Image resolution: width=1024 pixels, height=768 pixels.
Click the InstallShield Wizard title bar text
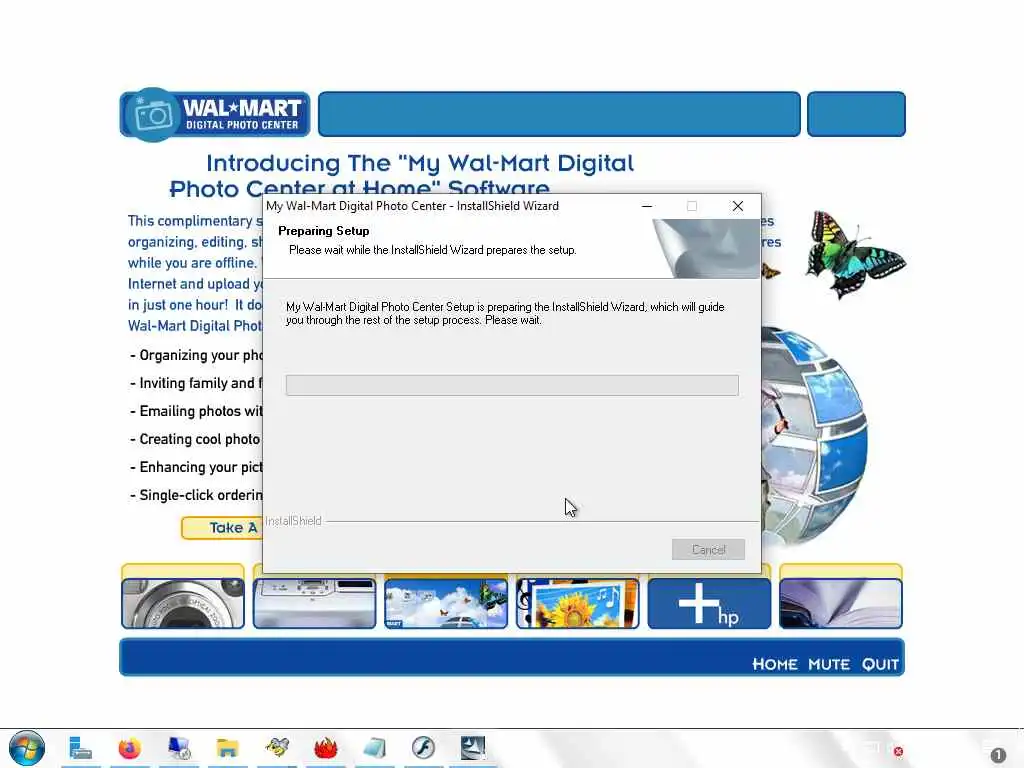(412, 206)
